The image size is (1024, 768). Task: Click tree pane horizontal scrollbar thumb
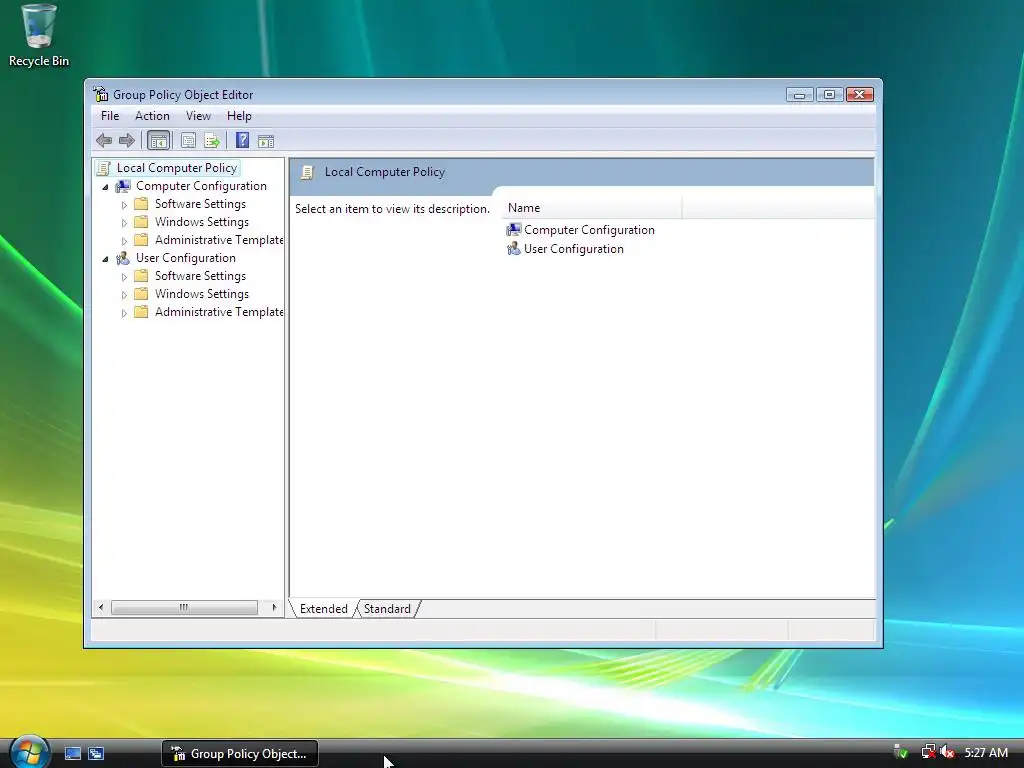tap(184, 607)
